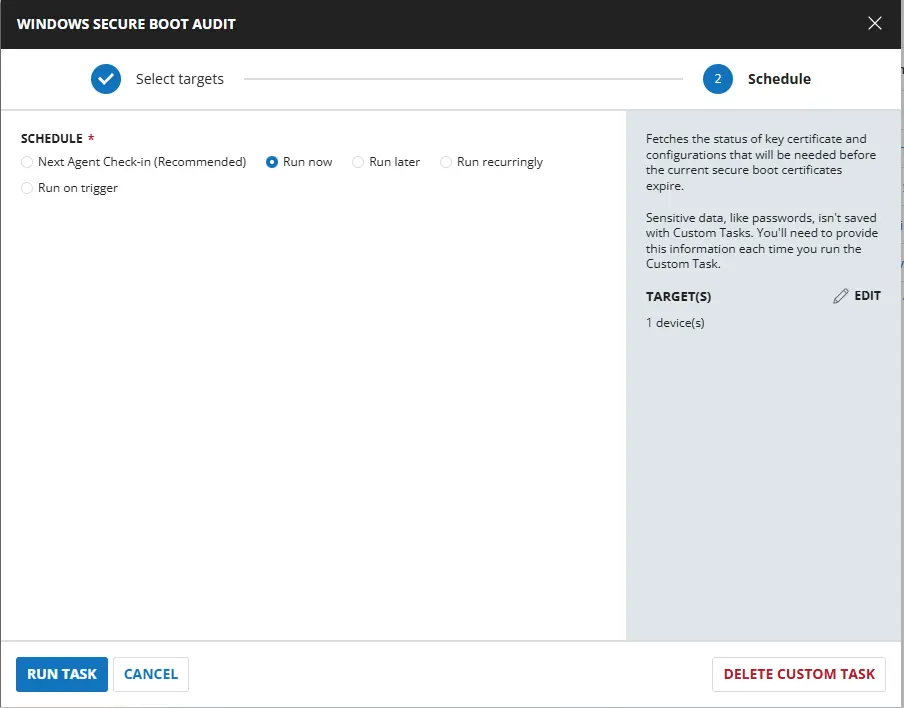Screen dimensions: 904x708
Task: Click the step 2 number circle
Action: [718, 79]
